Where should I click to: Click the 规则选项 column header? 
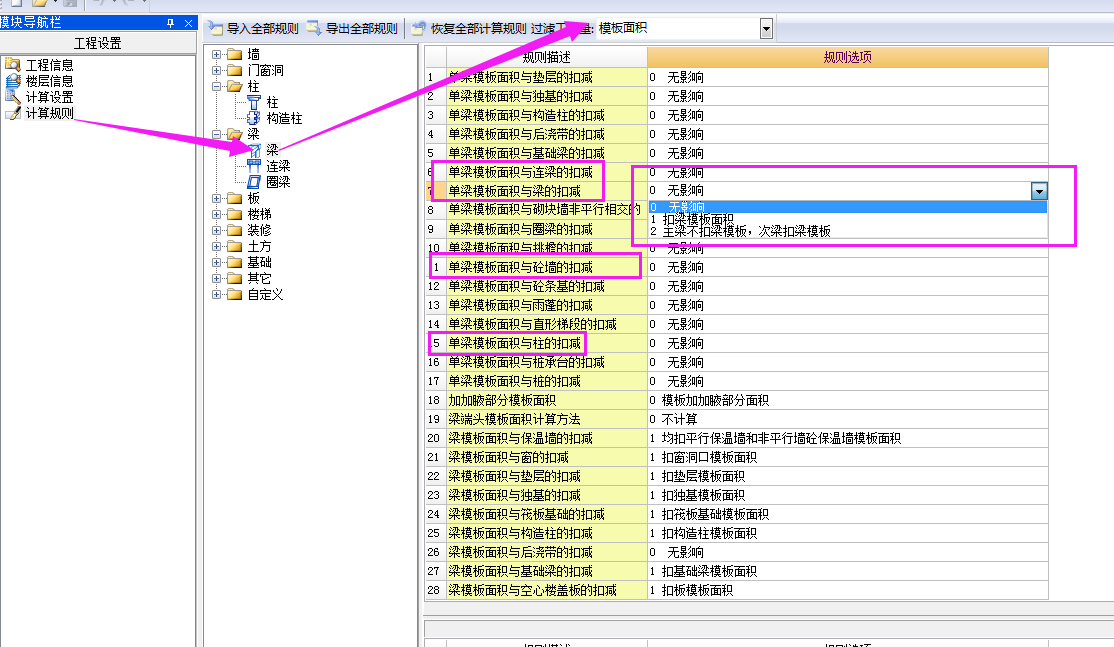(848, 57)
